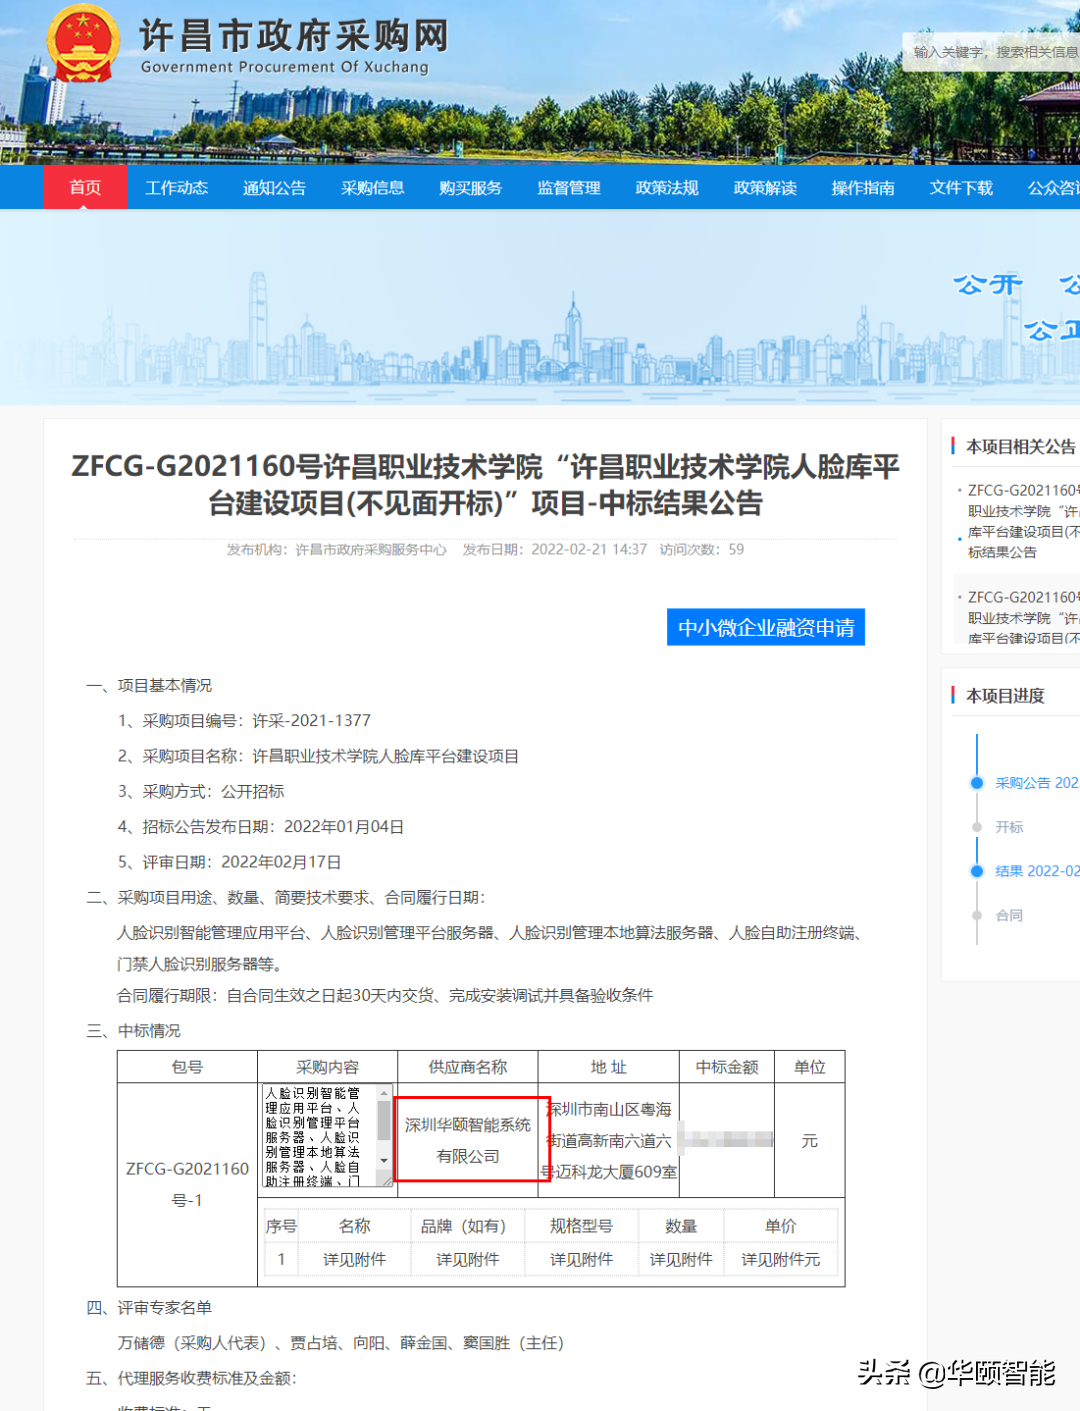The height and width of the screenshot is (1411, 1080).
Task: Open the 操作指南 section
Action: pyautogui.click(x=863, y=188)
